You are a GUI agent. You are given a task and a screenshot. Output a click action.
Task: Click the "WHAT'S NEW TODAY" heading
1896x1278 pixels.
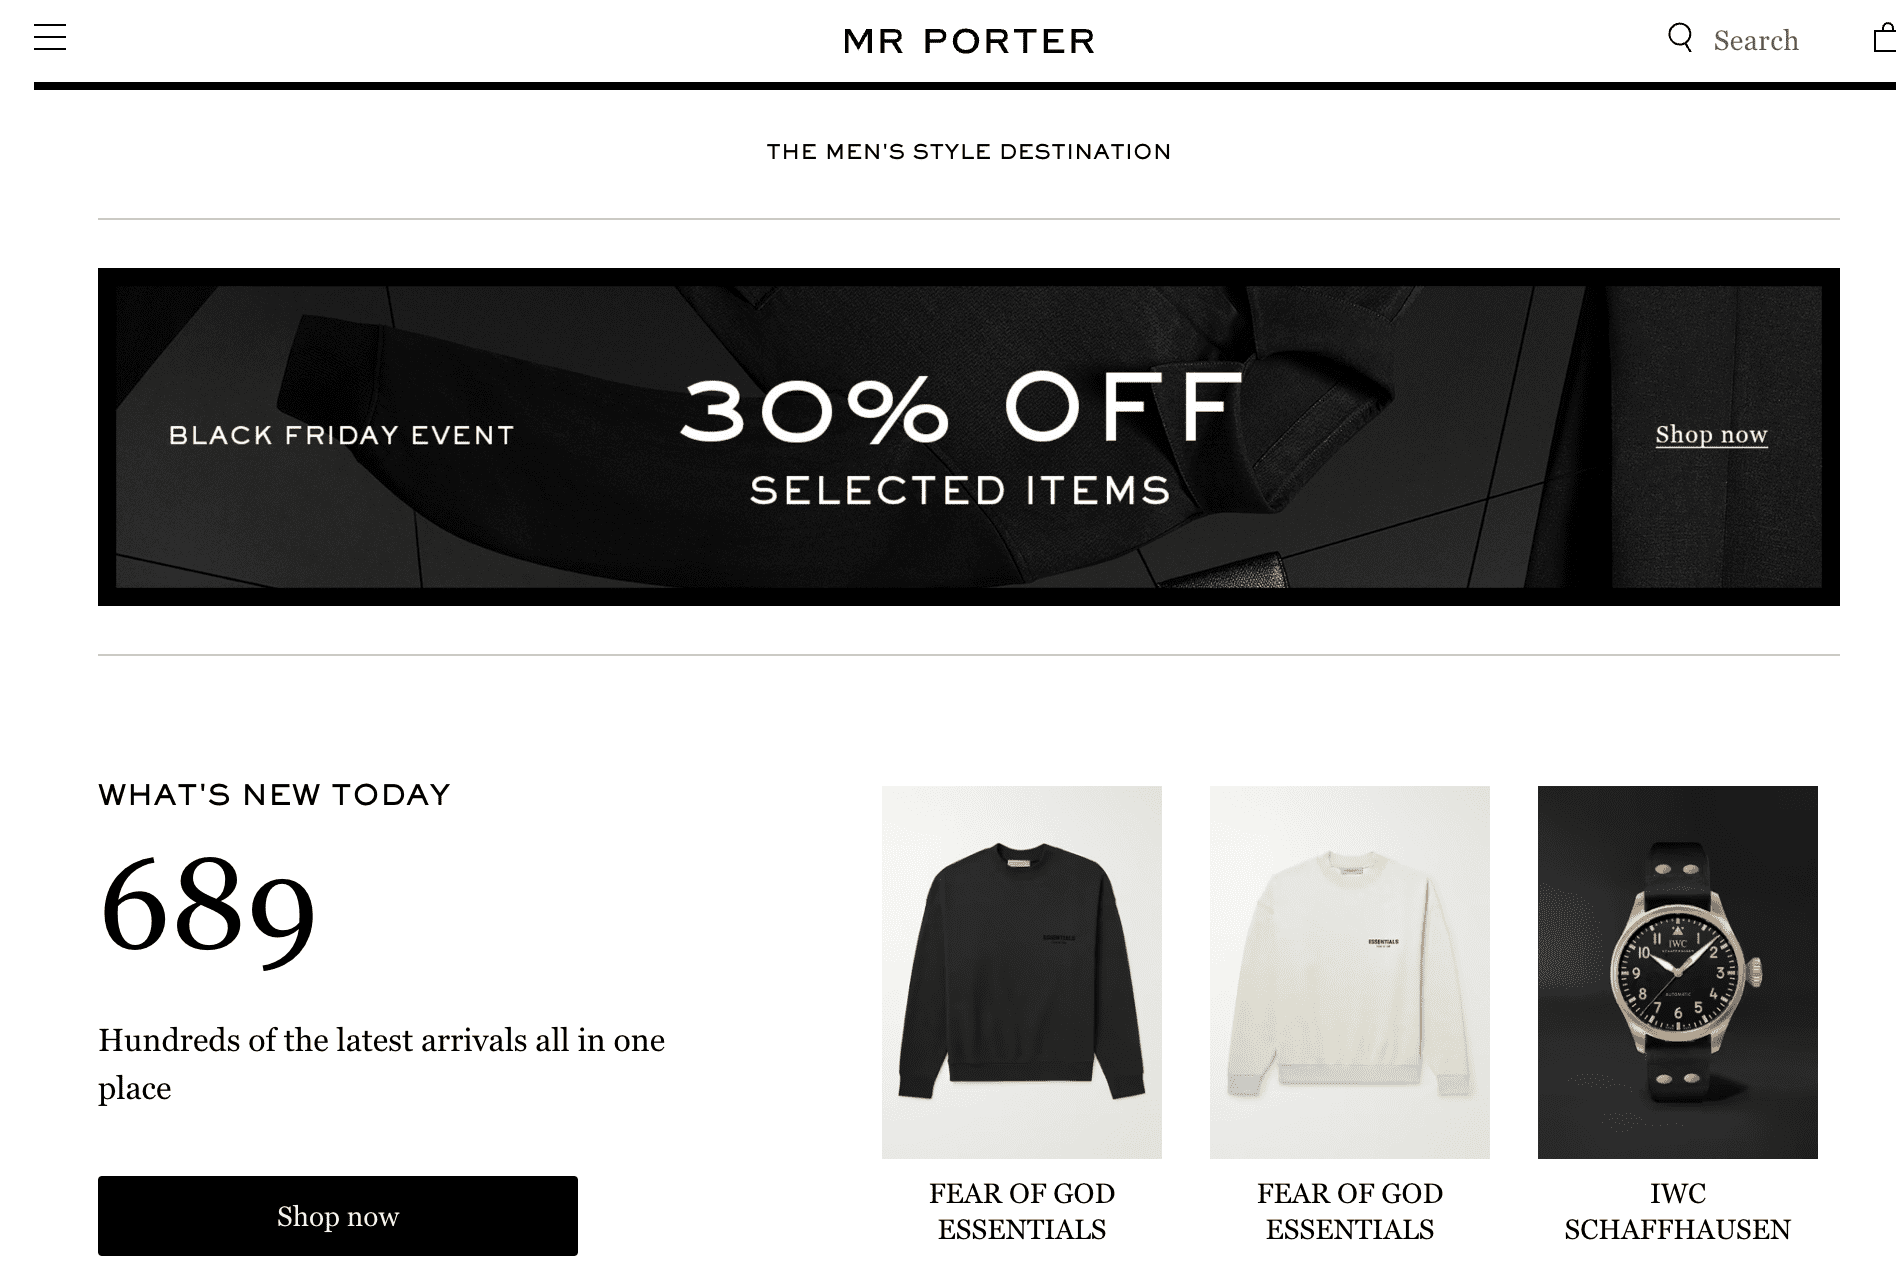click(275, 795)
